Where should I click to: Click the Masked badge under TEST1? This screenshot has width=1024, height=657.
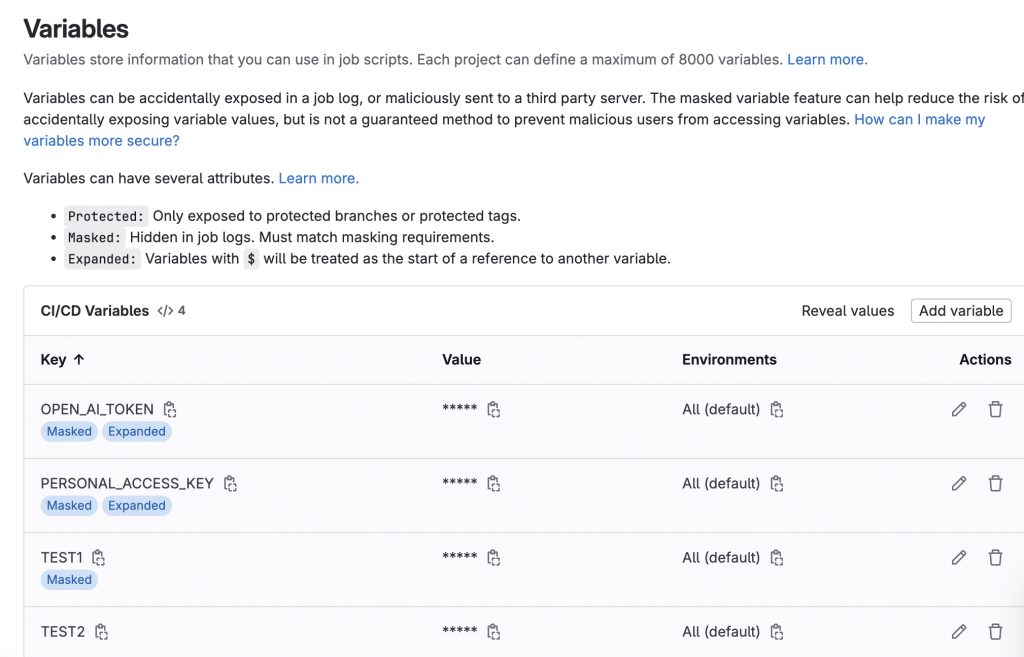(x=69, y=580)
